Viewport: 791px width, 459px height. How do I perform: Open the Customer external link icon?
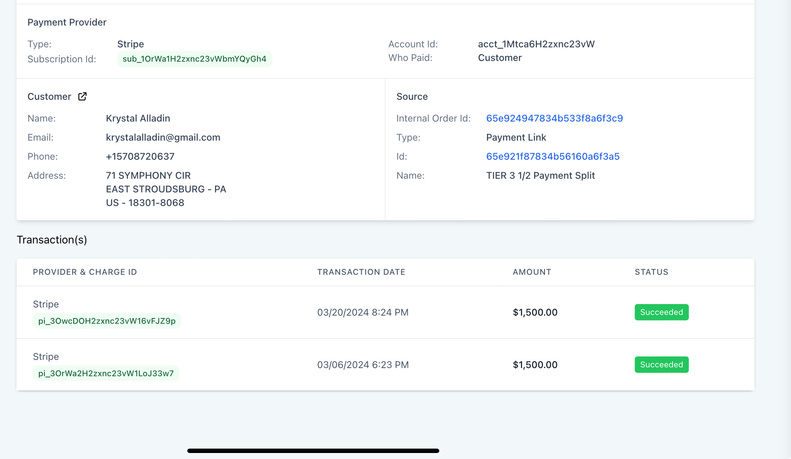click(x=83, y=97)
